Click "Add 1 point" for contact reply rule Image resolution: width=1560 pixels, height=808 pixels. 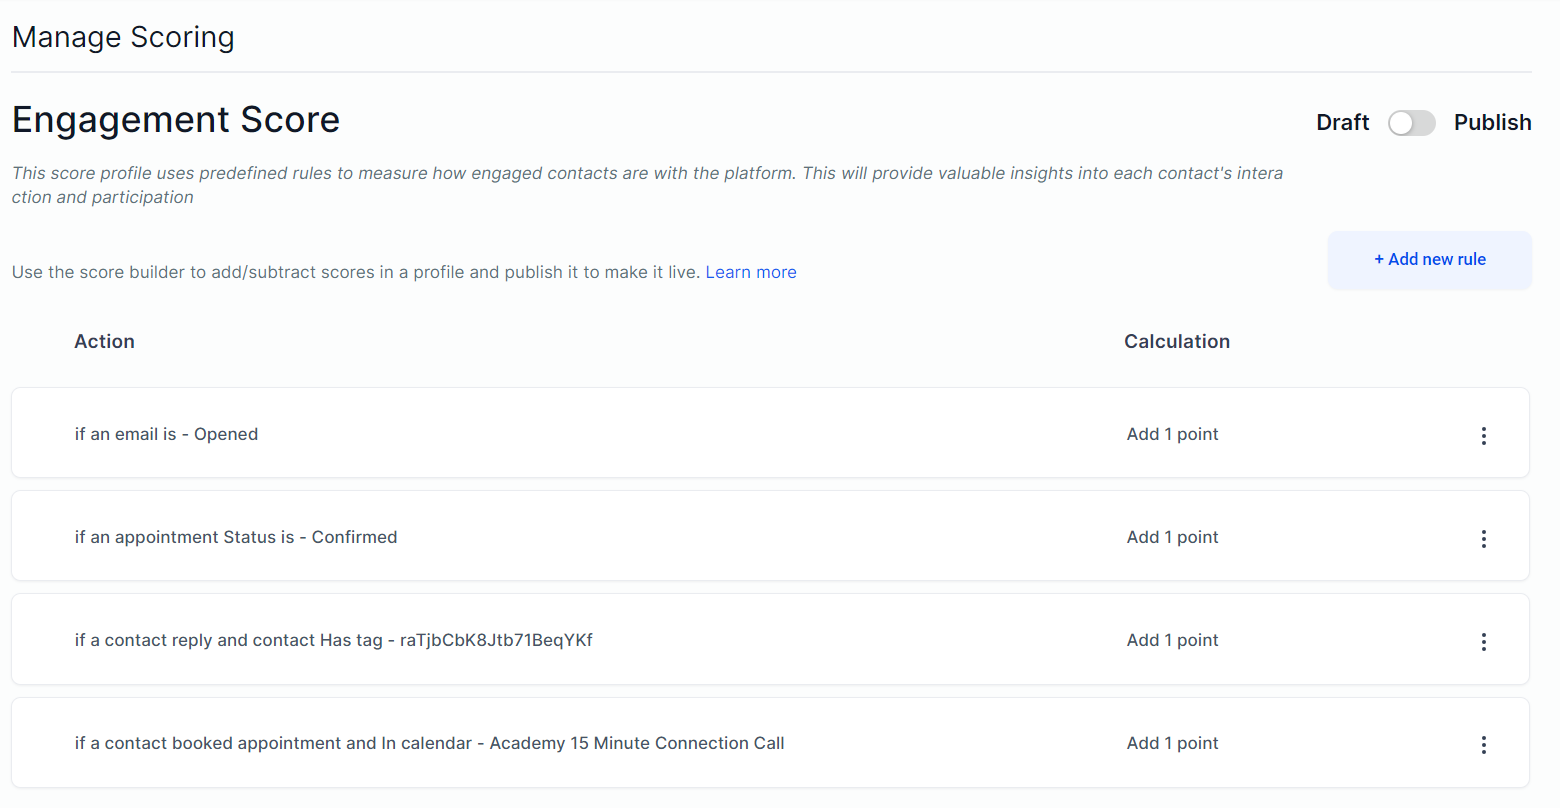[1172, 640]
